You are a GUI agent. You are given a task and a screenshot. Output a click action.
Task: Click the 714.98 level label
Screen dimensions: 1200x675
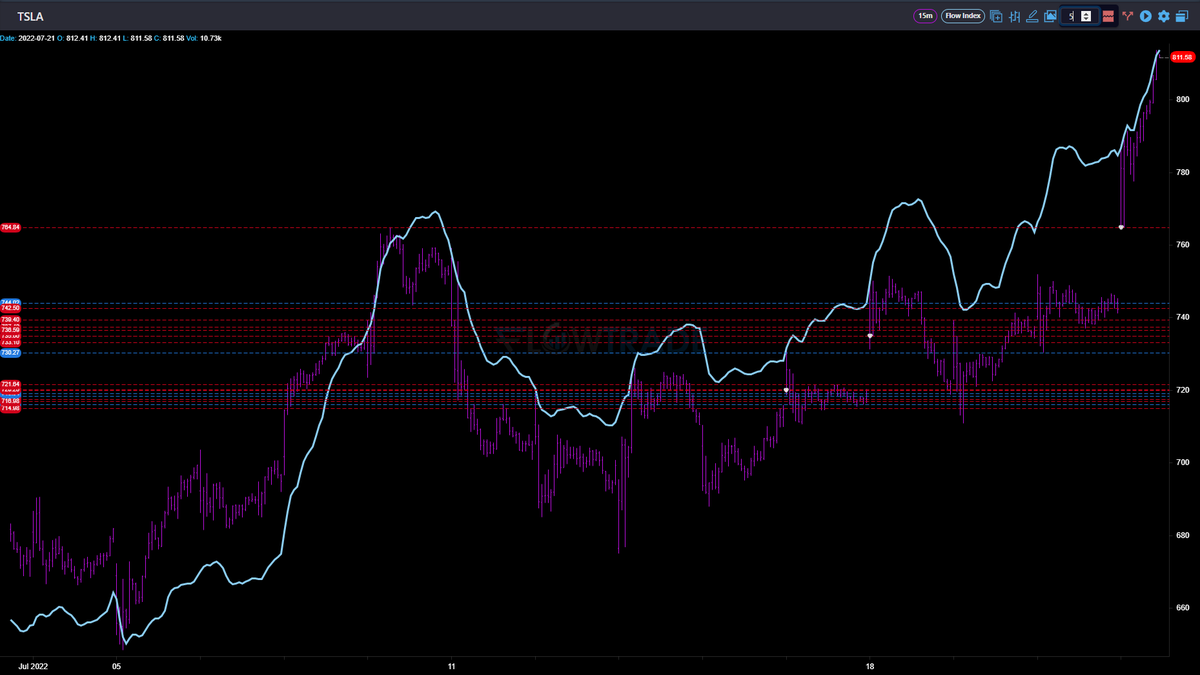[11, 408]
